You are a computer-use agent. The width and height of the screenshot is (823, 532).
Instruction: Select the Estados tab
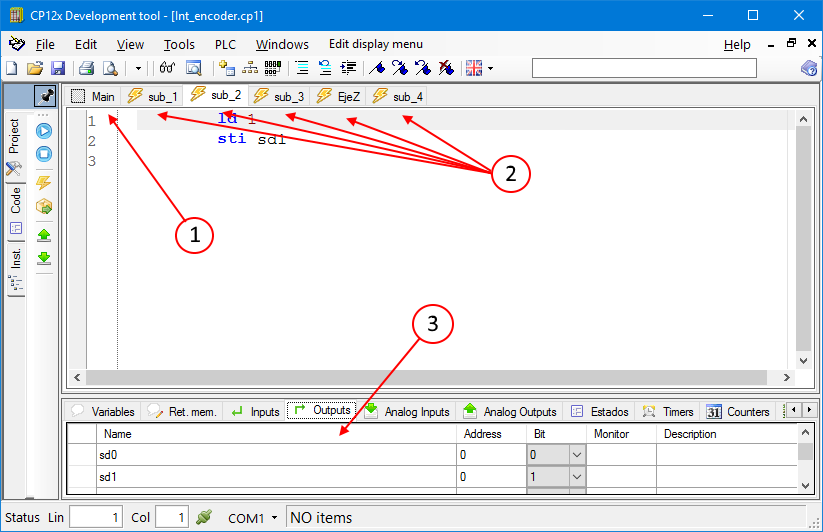[x=599, y=411]
